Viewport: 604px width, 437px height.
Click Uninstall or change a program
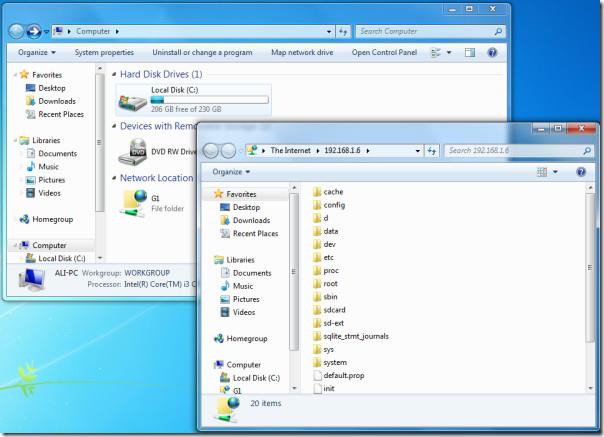click(x=202, y=52)
